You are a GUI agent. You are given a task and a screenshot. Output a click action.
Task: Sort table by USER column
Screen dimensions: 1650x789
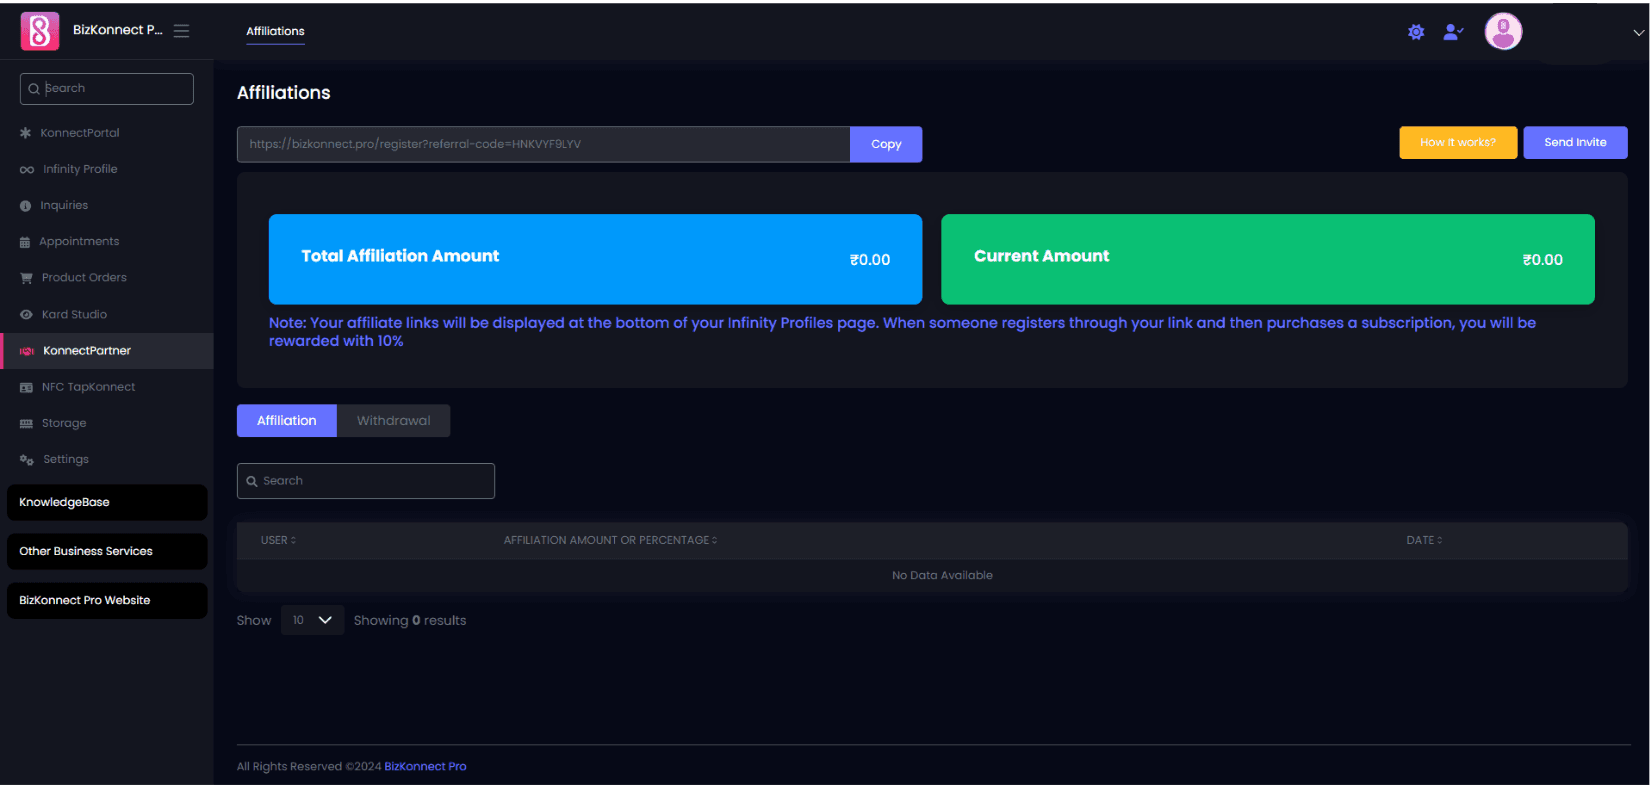(x=278, y=540)
